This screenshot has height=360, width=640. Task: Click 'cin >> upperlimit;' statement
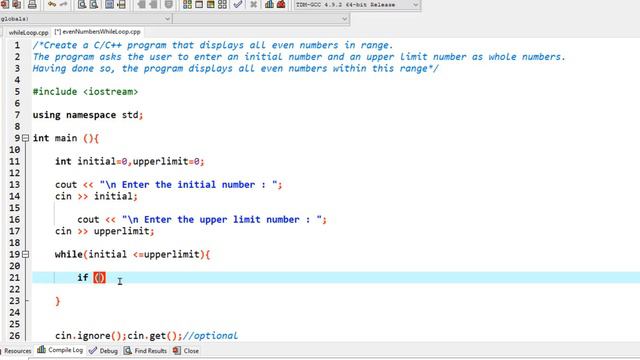pyautogui.click(x=105, y=231)
